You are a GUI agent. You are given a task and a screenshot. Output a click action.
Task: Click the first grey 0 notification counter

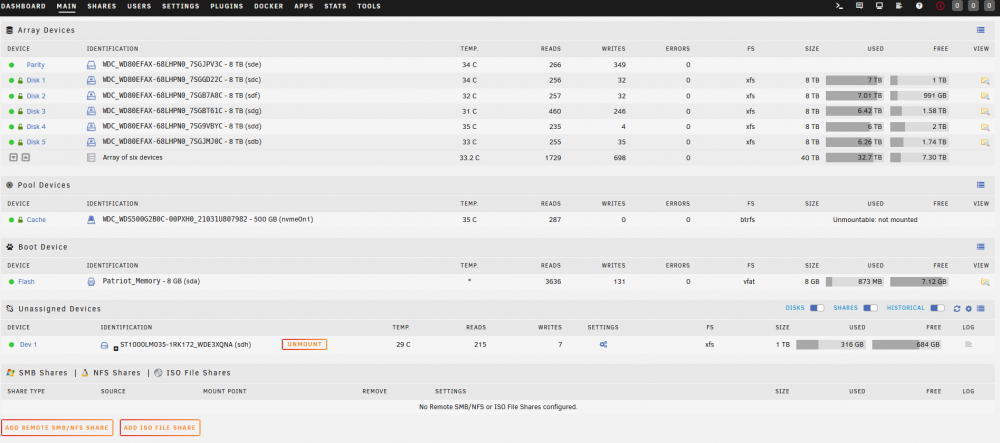coord(957,6)
